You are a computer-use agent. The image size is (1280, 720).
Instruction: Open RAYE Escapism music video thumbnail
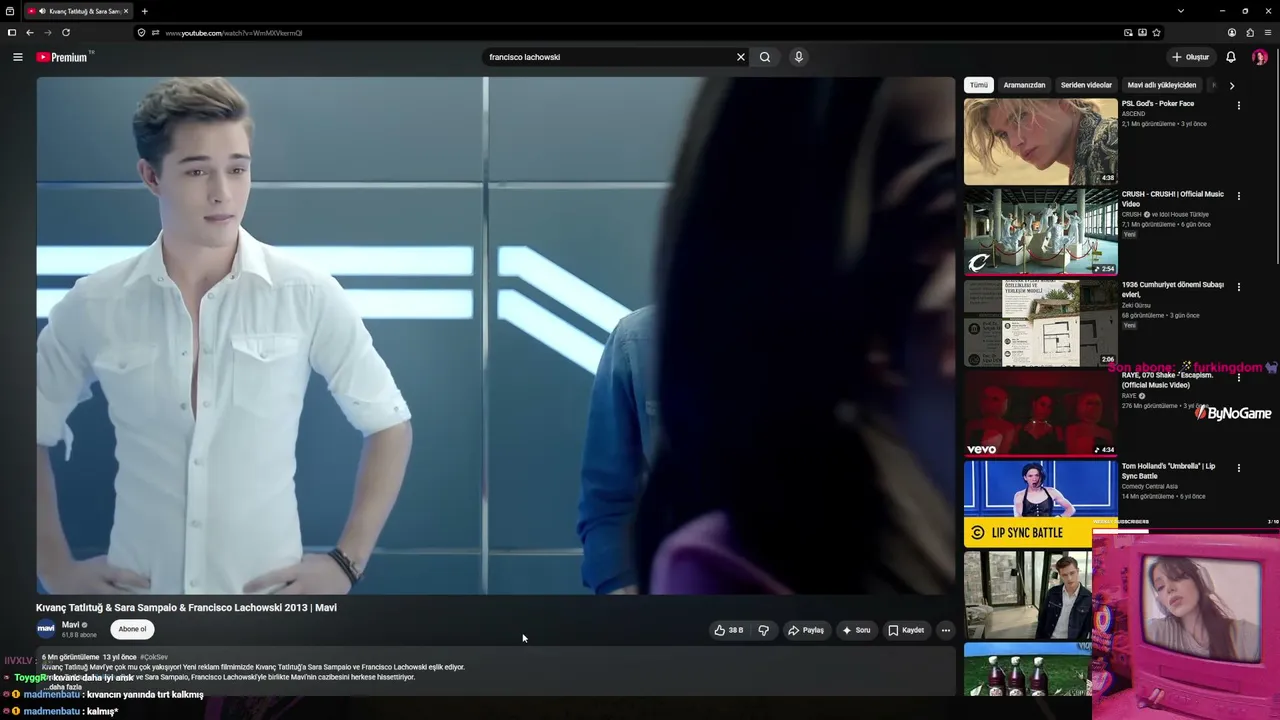[1040, 412]
